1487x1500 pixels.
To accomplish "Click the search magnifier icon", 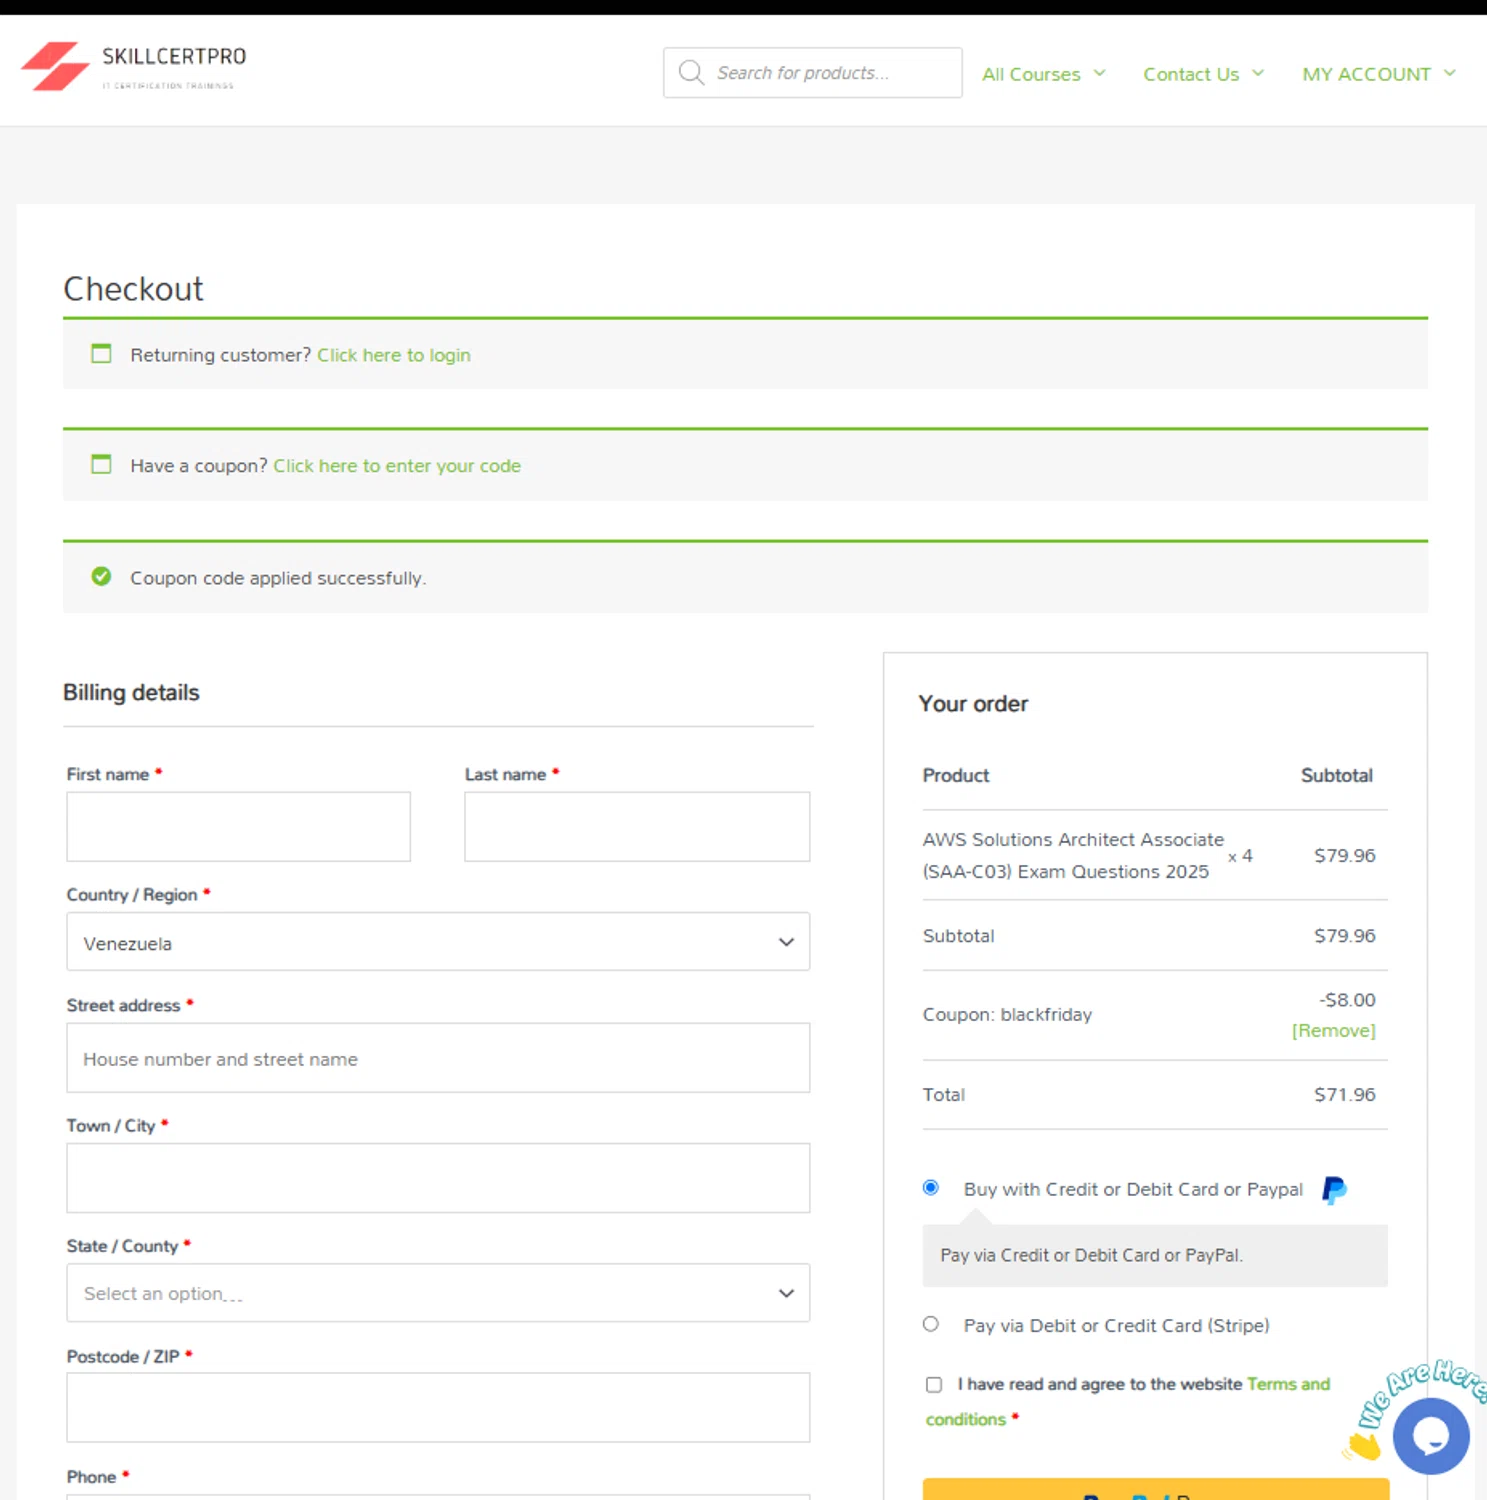I will click(x=691, y=72).
